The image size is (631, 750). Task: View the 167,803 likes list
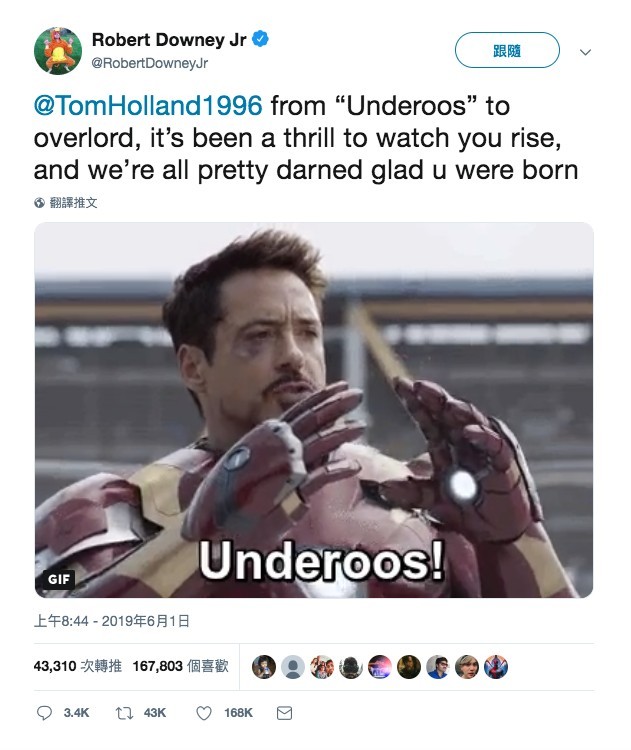(x=180, y=666)
